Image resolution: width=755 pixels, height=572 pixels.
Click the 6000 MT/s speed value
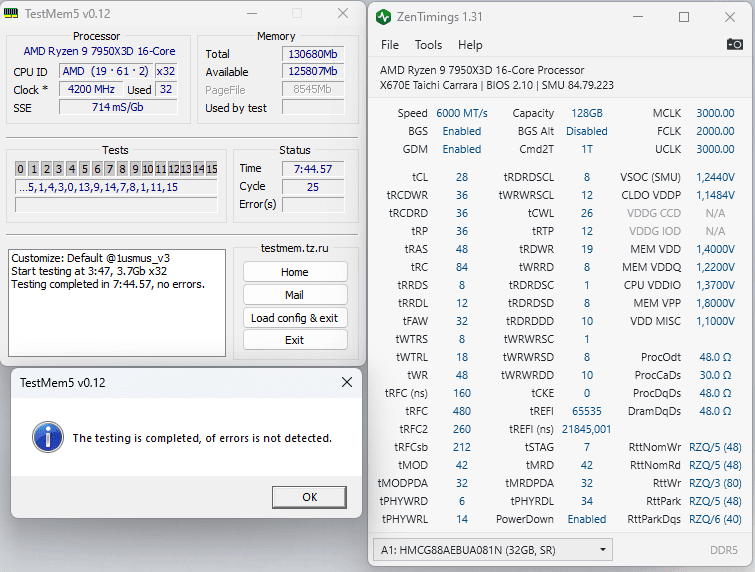[462, 113]
